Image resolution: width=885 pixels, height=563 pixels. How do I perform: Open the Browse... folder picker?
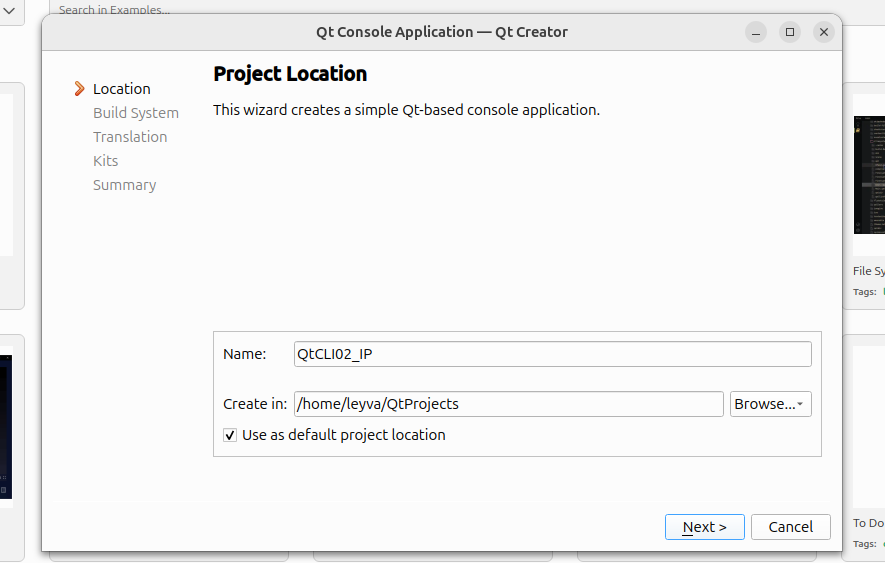(x=770, y=404)
